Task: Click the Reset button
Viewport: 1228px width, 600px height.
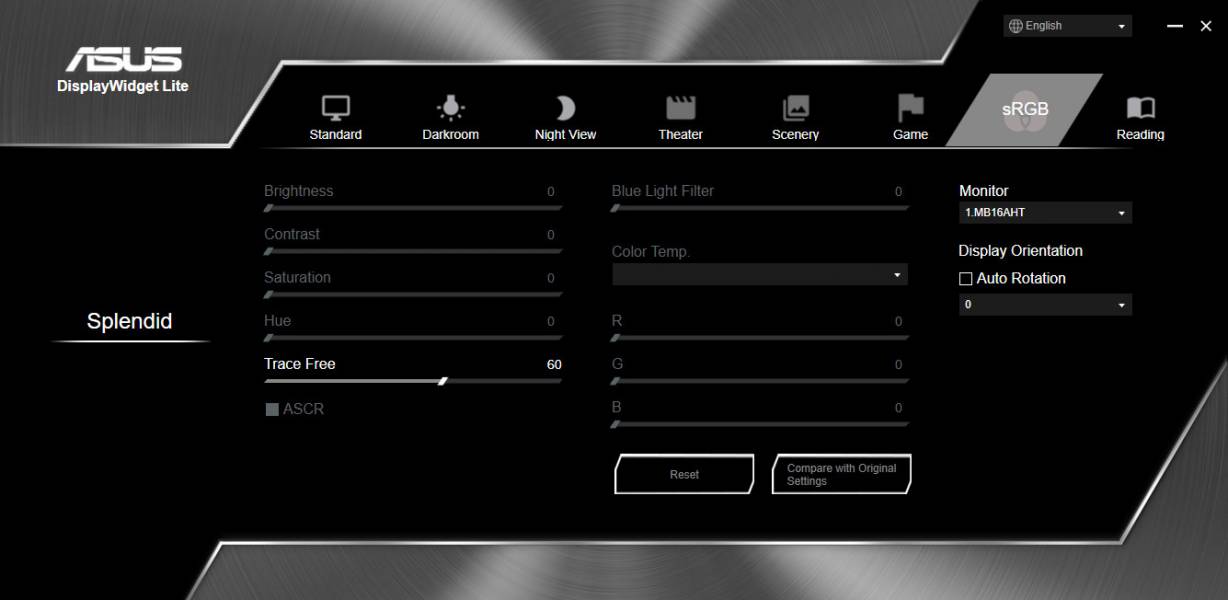Action: click(684, 474)
